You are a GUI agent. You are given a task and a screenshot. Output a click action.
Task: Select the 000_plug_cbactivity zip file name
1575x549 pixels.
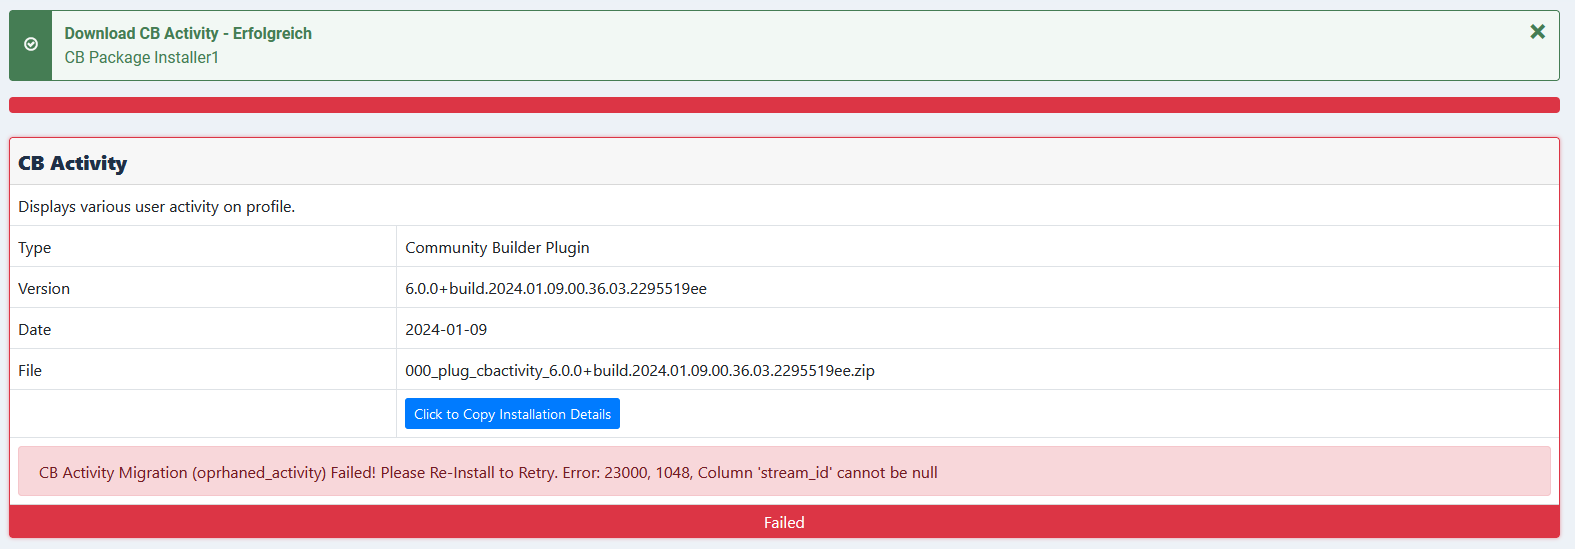click(x=640, y=370)
